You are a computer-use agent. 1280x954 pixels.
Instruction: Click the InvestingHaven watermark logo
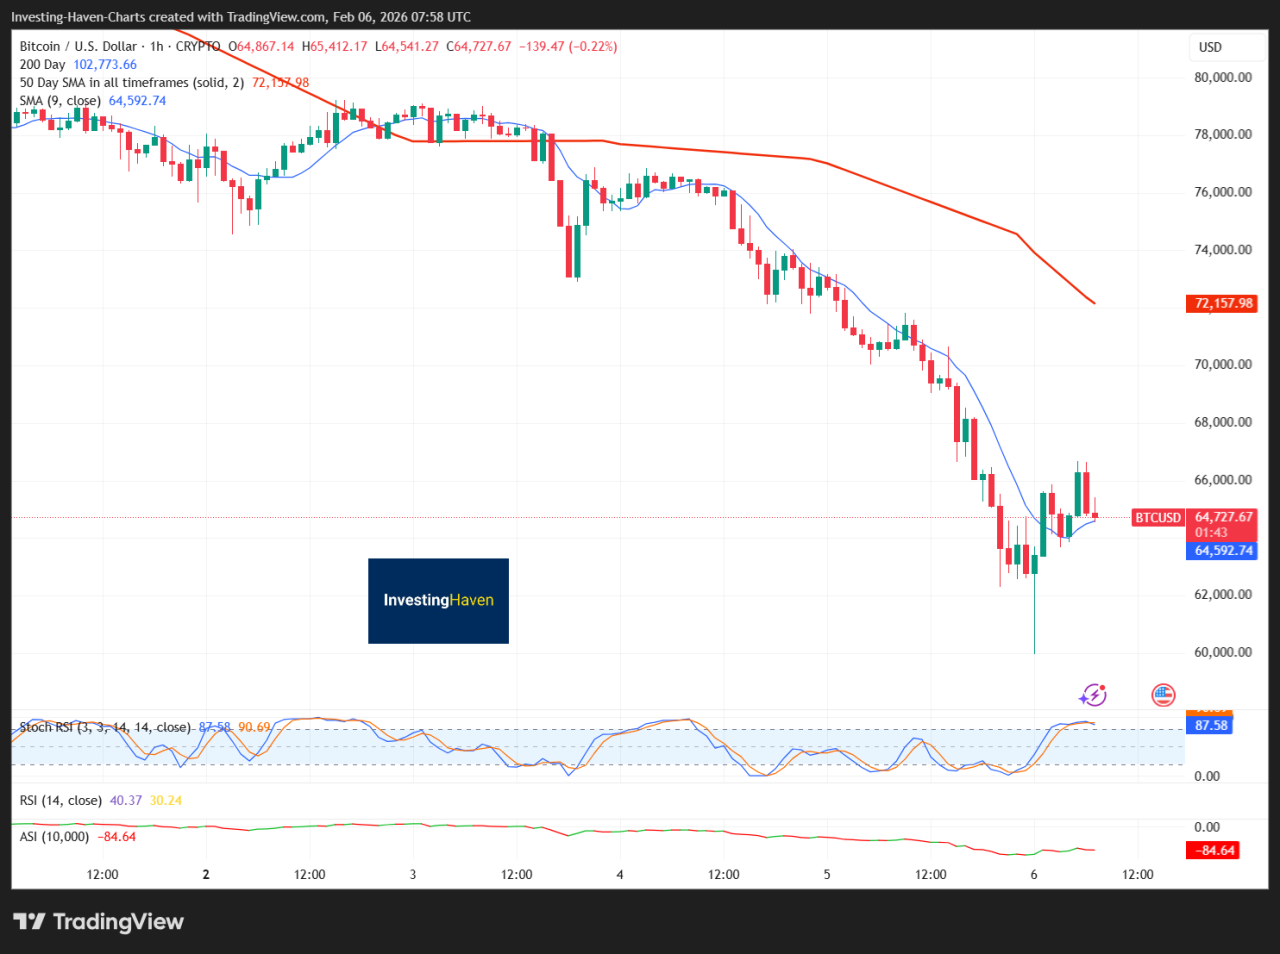[438, 600]
